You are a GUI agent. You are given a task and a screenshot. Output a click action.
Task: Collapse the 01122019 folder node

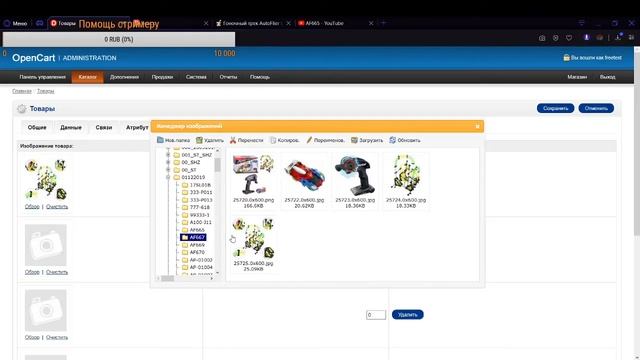pyautogui.click(x=168, y=178)
